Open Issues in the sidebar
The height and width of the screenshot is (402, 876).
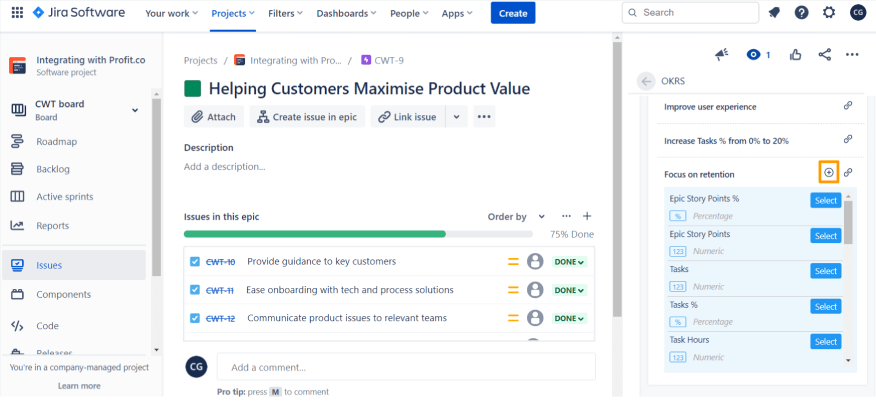tap(74, 265)
